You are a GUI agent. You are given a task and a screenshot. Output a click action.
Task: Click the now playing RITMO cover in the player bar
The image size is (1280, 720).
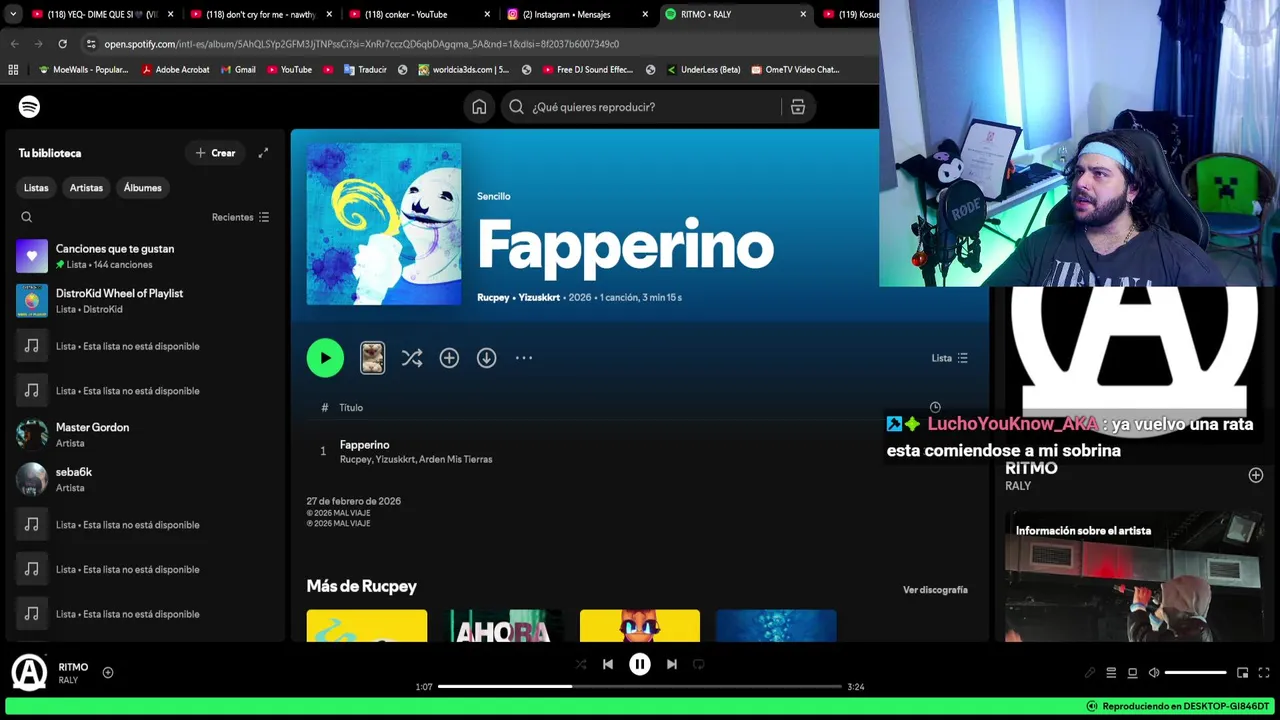29,673
